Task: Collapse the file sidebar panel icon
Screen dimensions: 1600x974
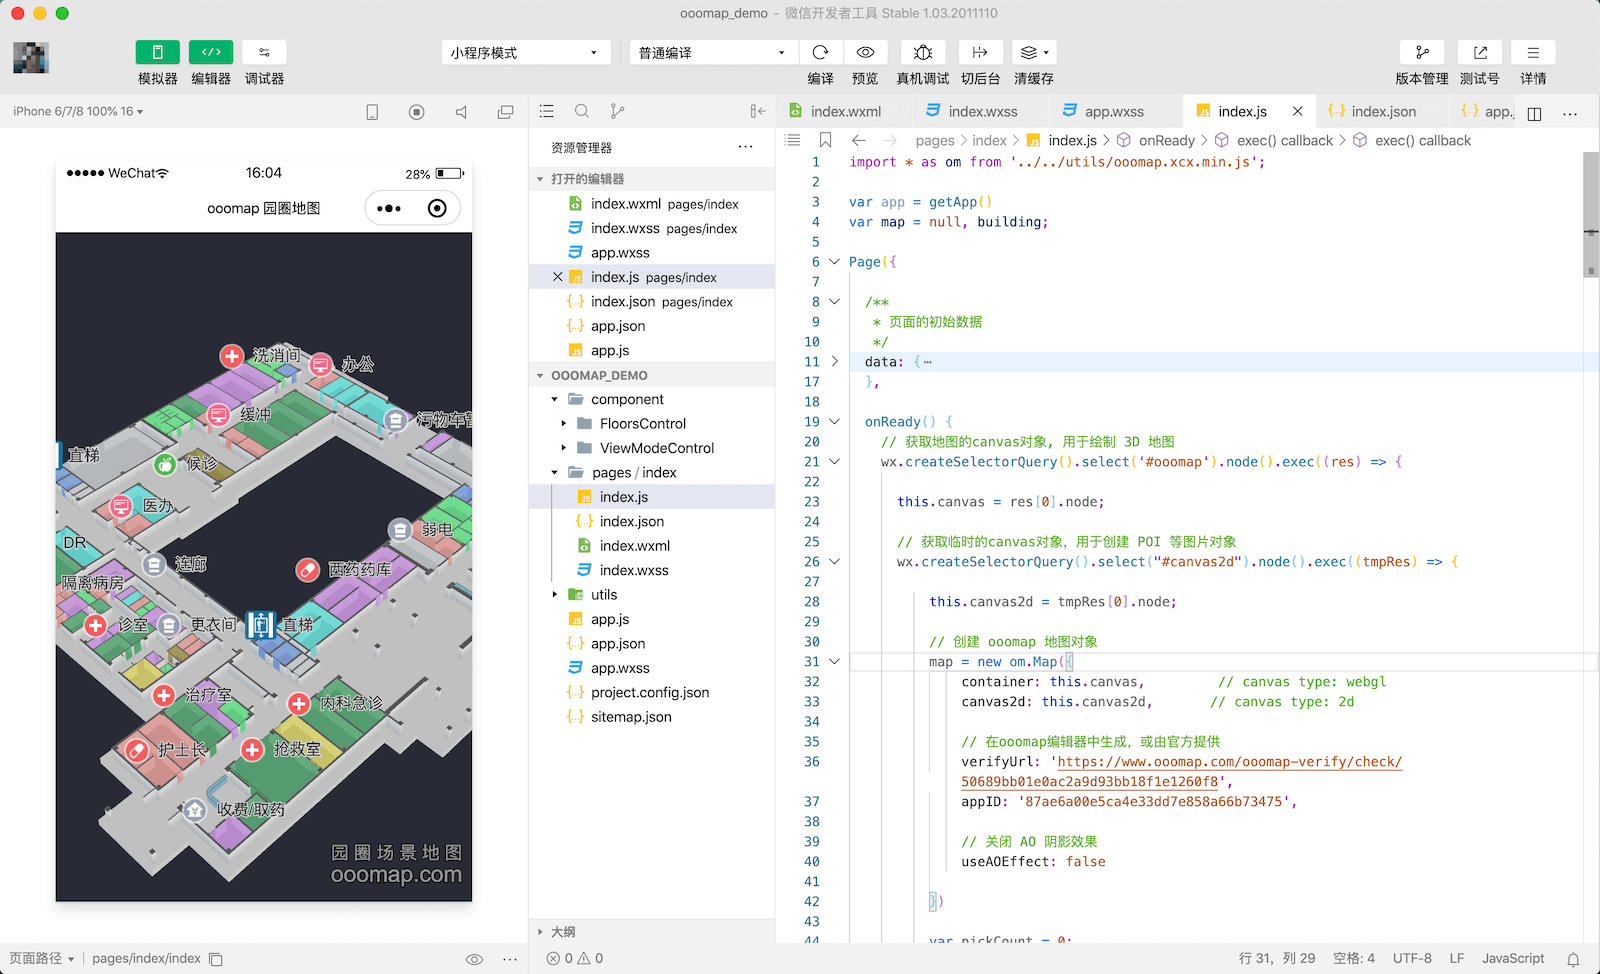Action: click(758, 111)
